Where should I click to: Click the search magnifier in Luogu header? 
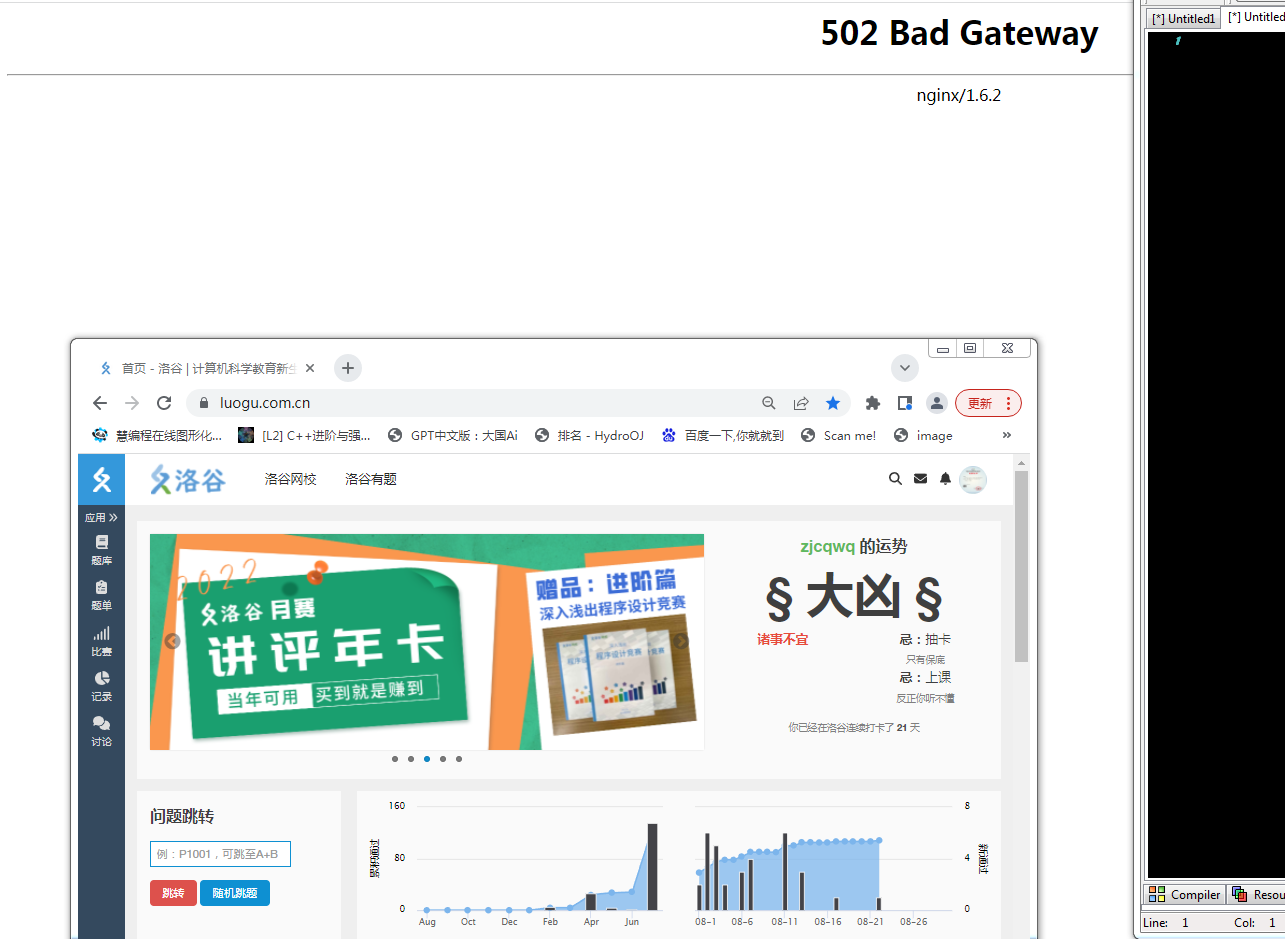pos(895,479)
